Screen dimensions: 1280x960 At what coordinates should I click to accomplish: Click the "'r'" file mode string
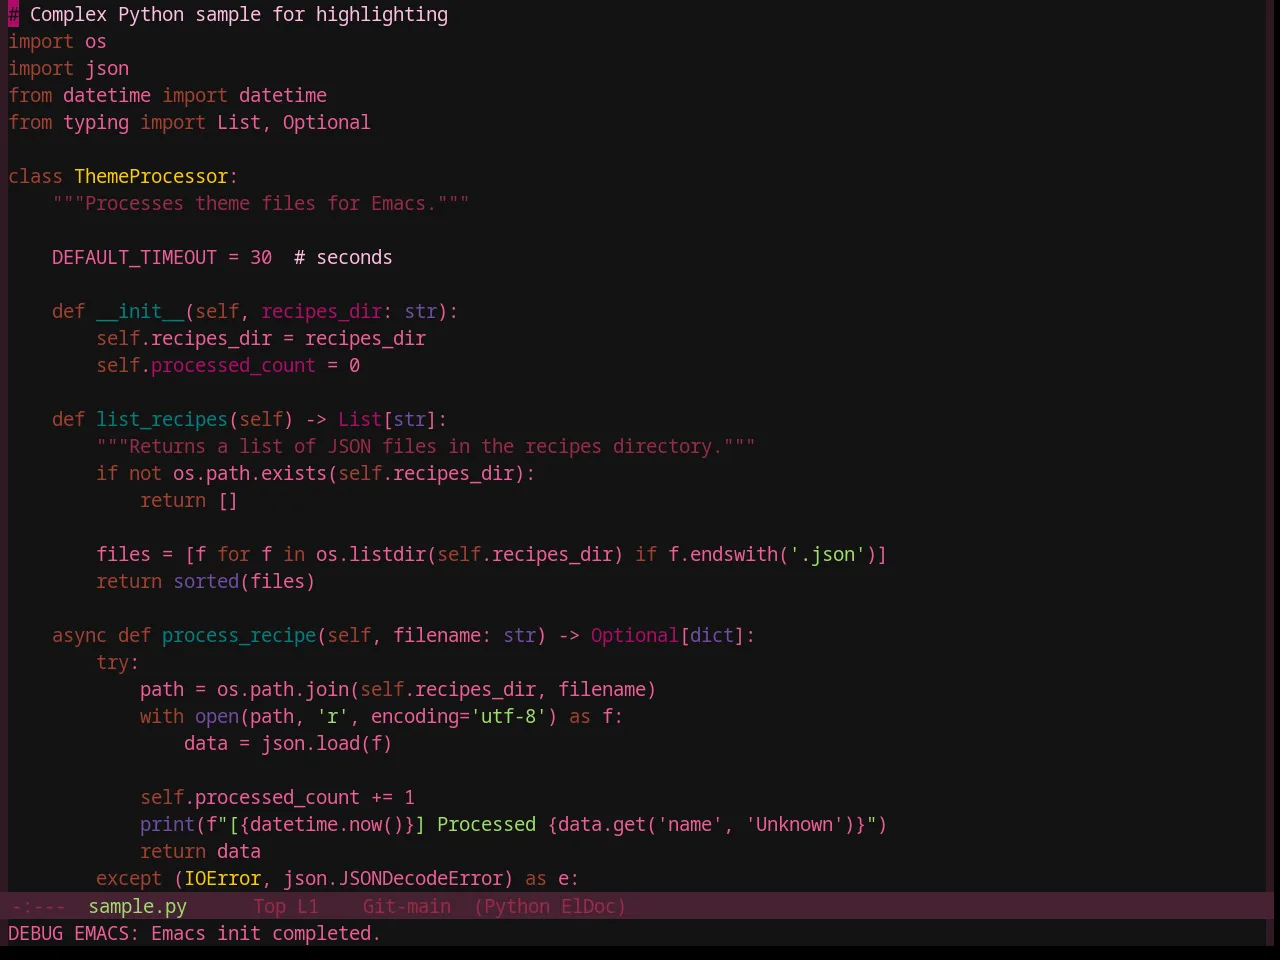pyautogui.click(x=332, y=716)
